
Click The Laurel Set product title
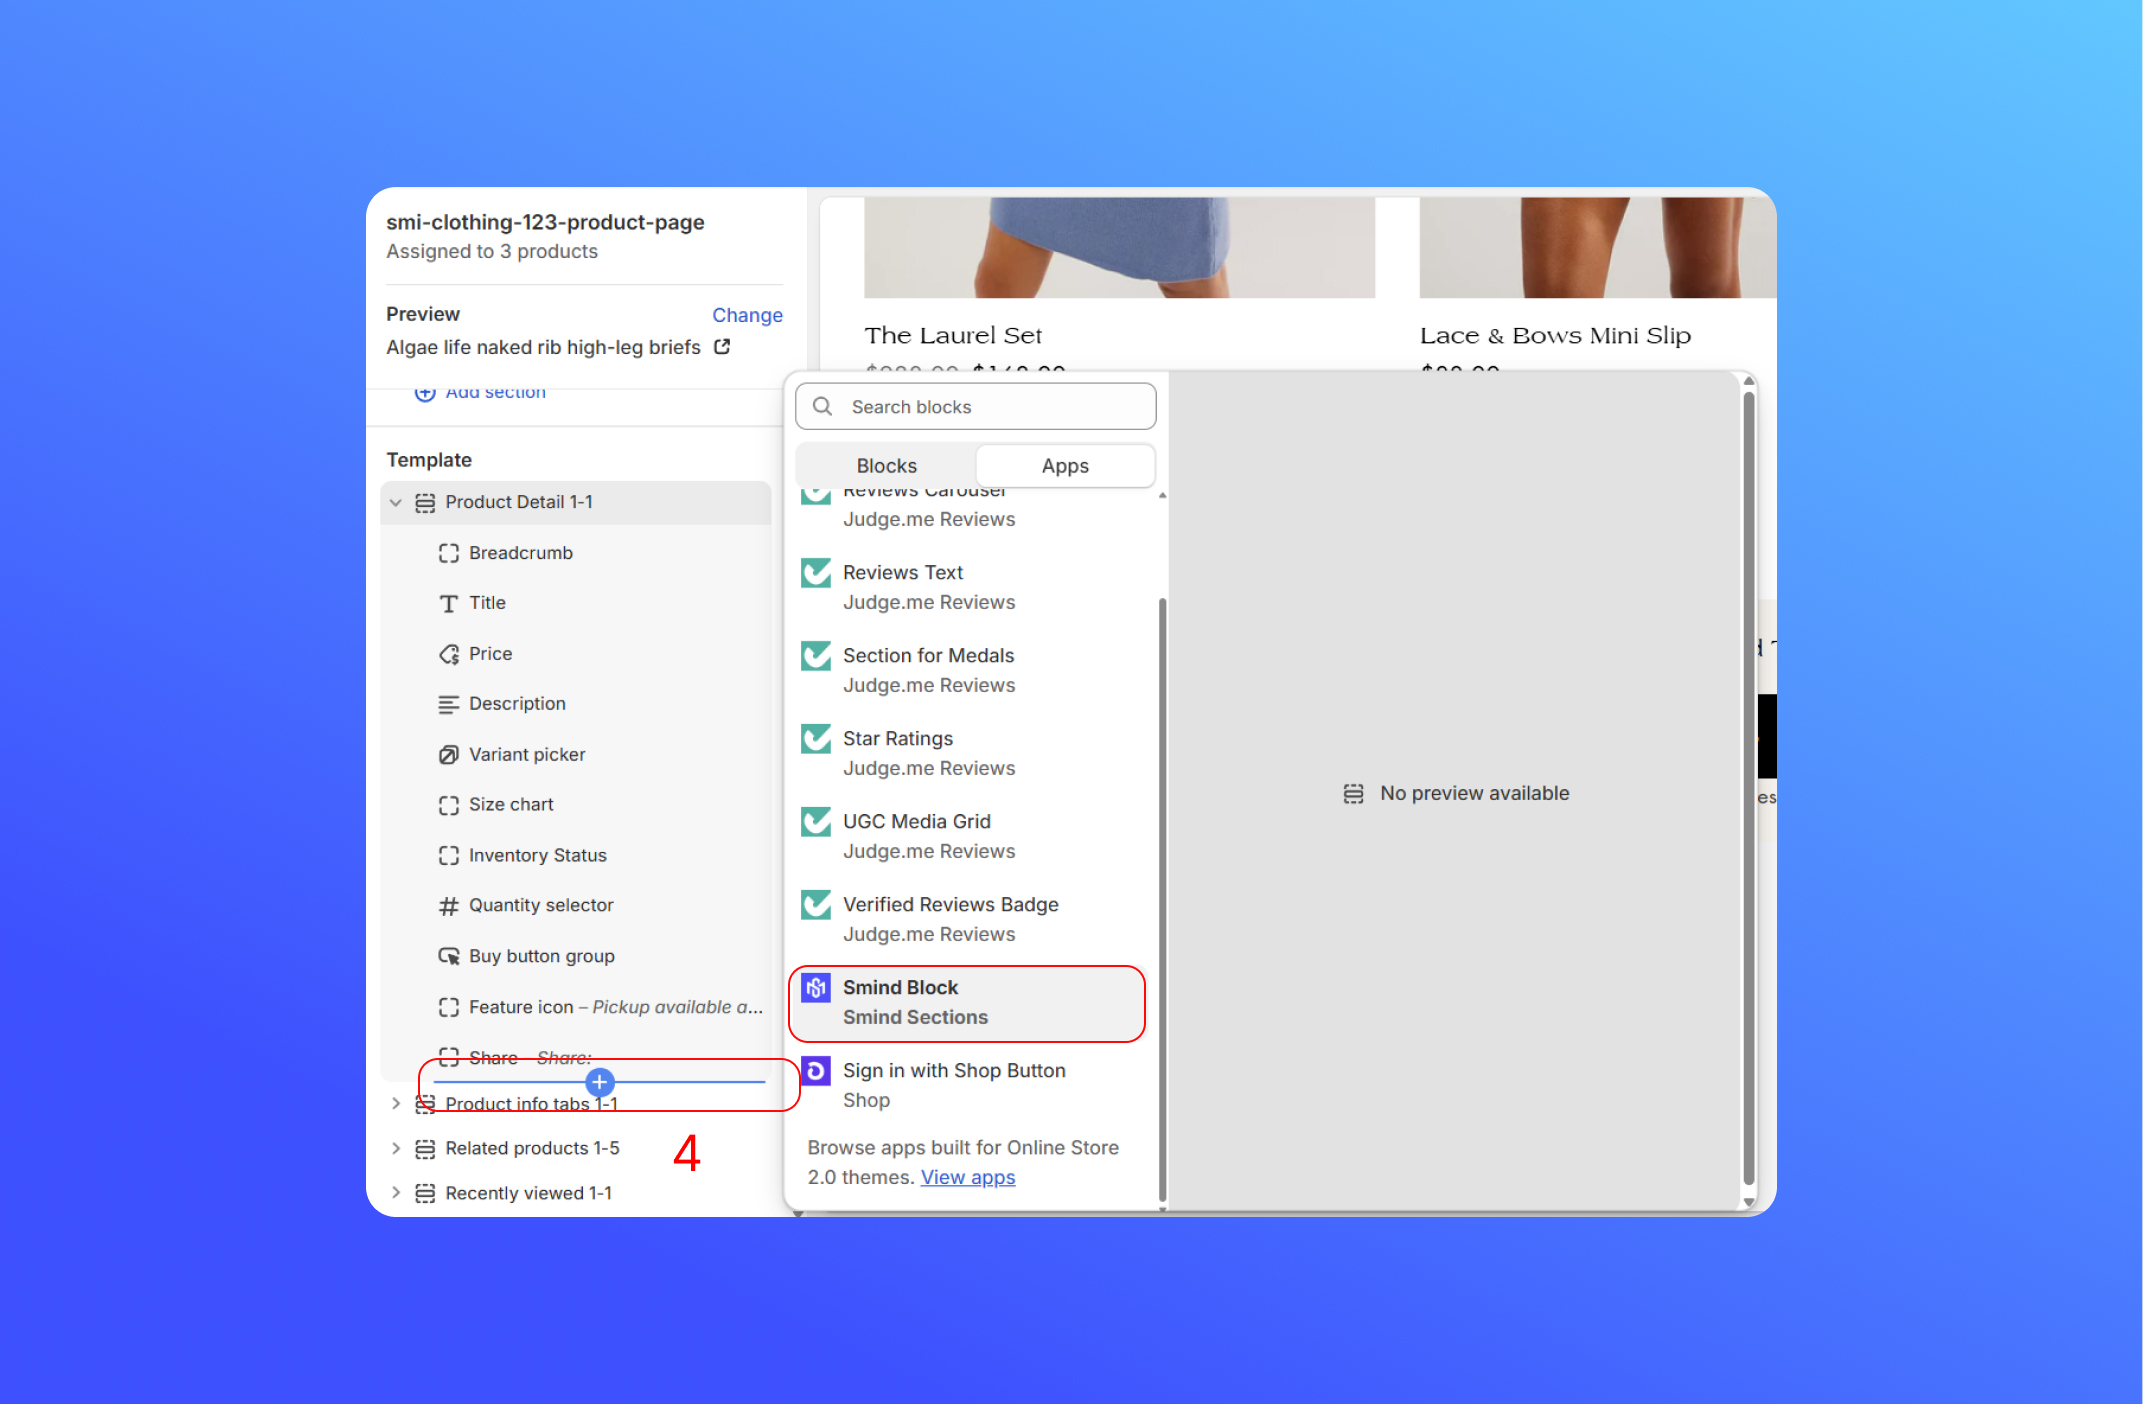tap(953, 336)
